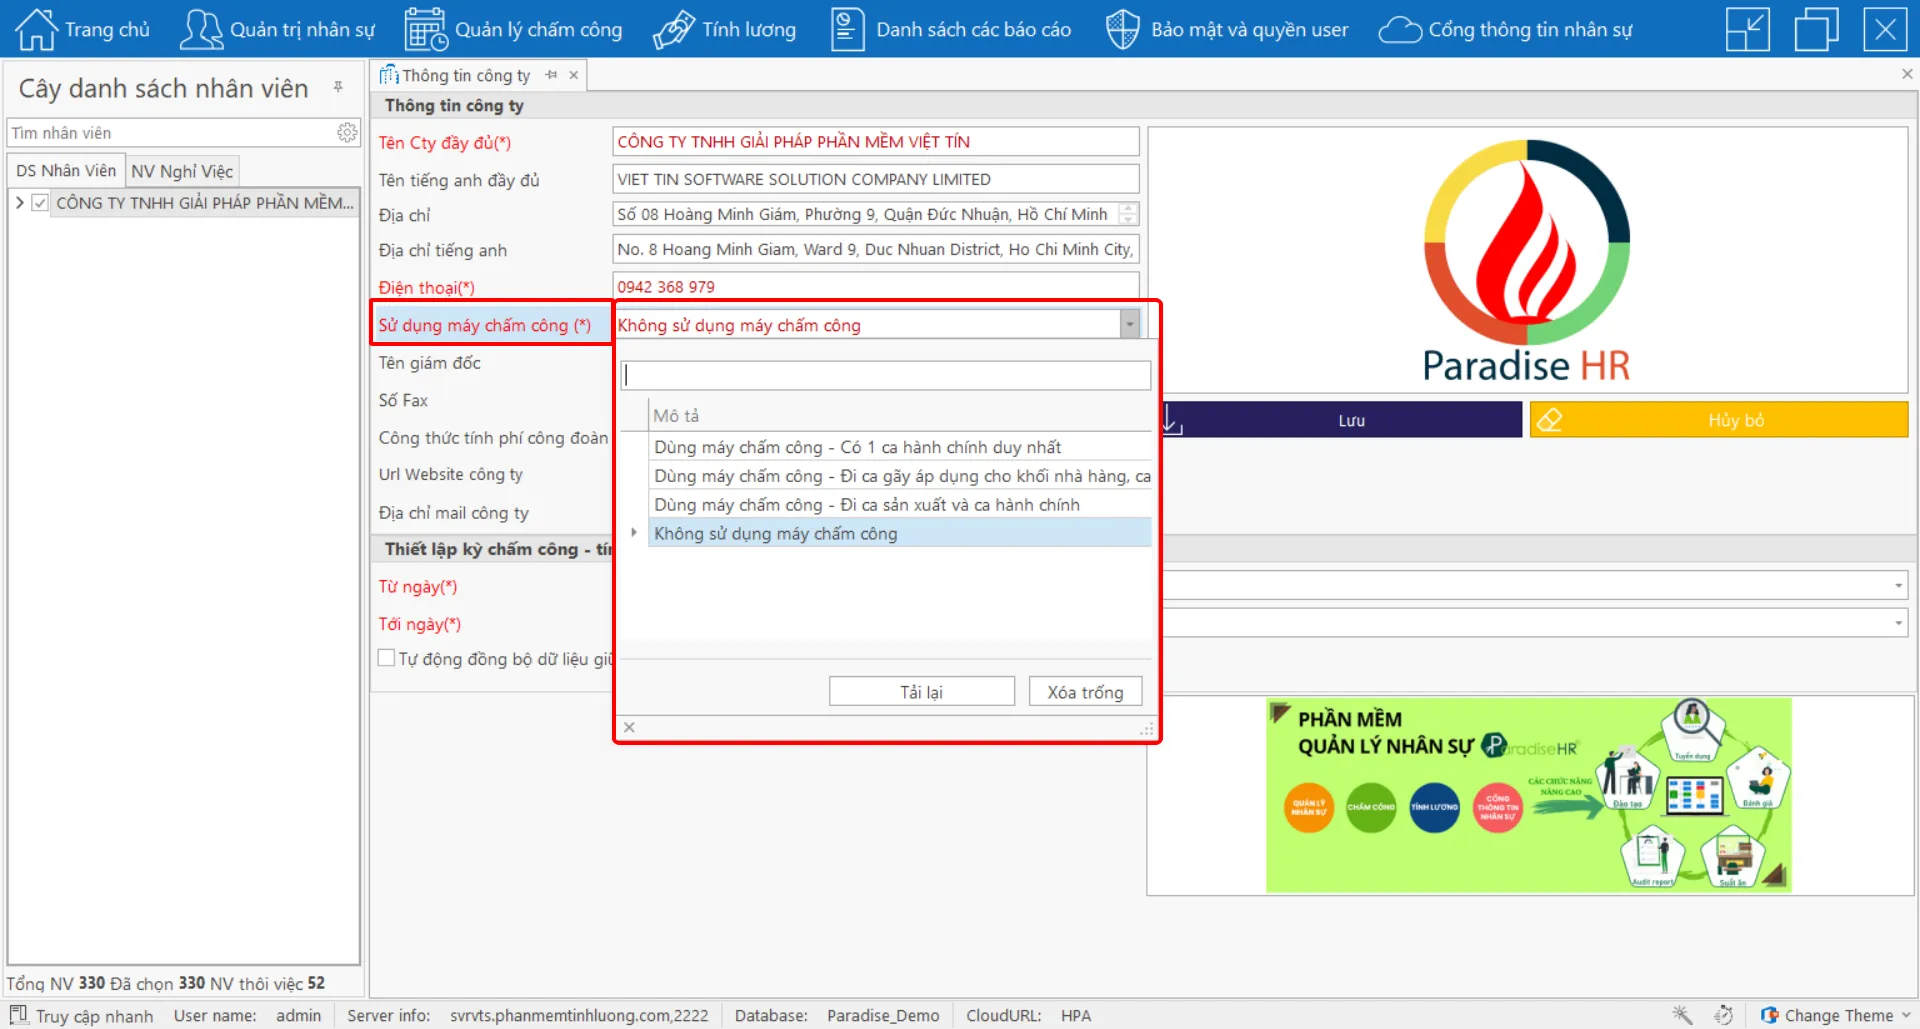Pin the Cây danh sách nhân viên panel
Image resolution: width=1920 pixels, height=1029 pixels.
tap(339, 87)
